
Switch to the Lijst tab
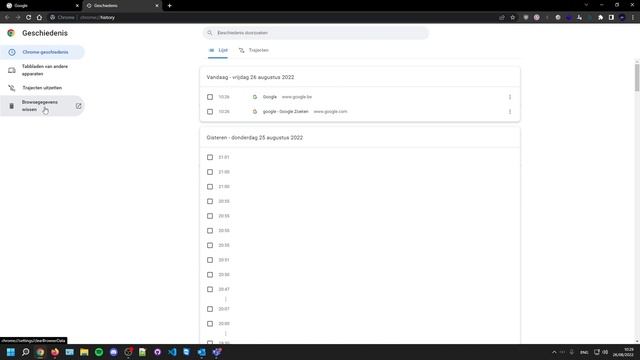click(x=218, y=50)
